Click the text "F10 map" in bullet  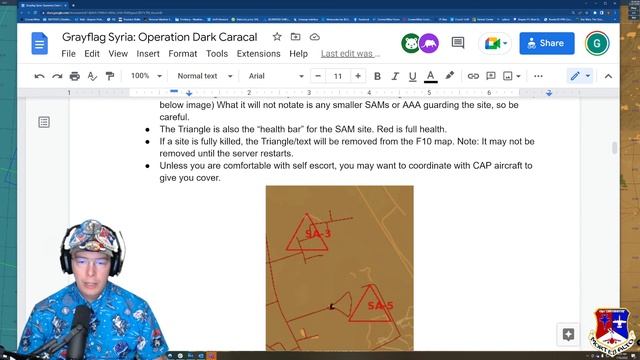pos(434,142)
